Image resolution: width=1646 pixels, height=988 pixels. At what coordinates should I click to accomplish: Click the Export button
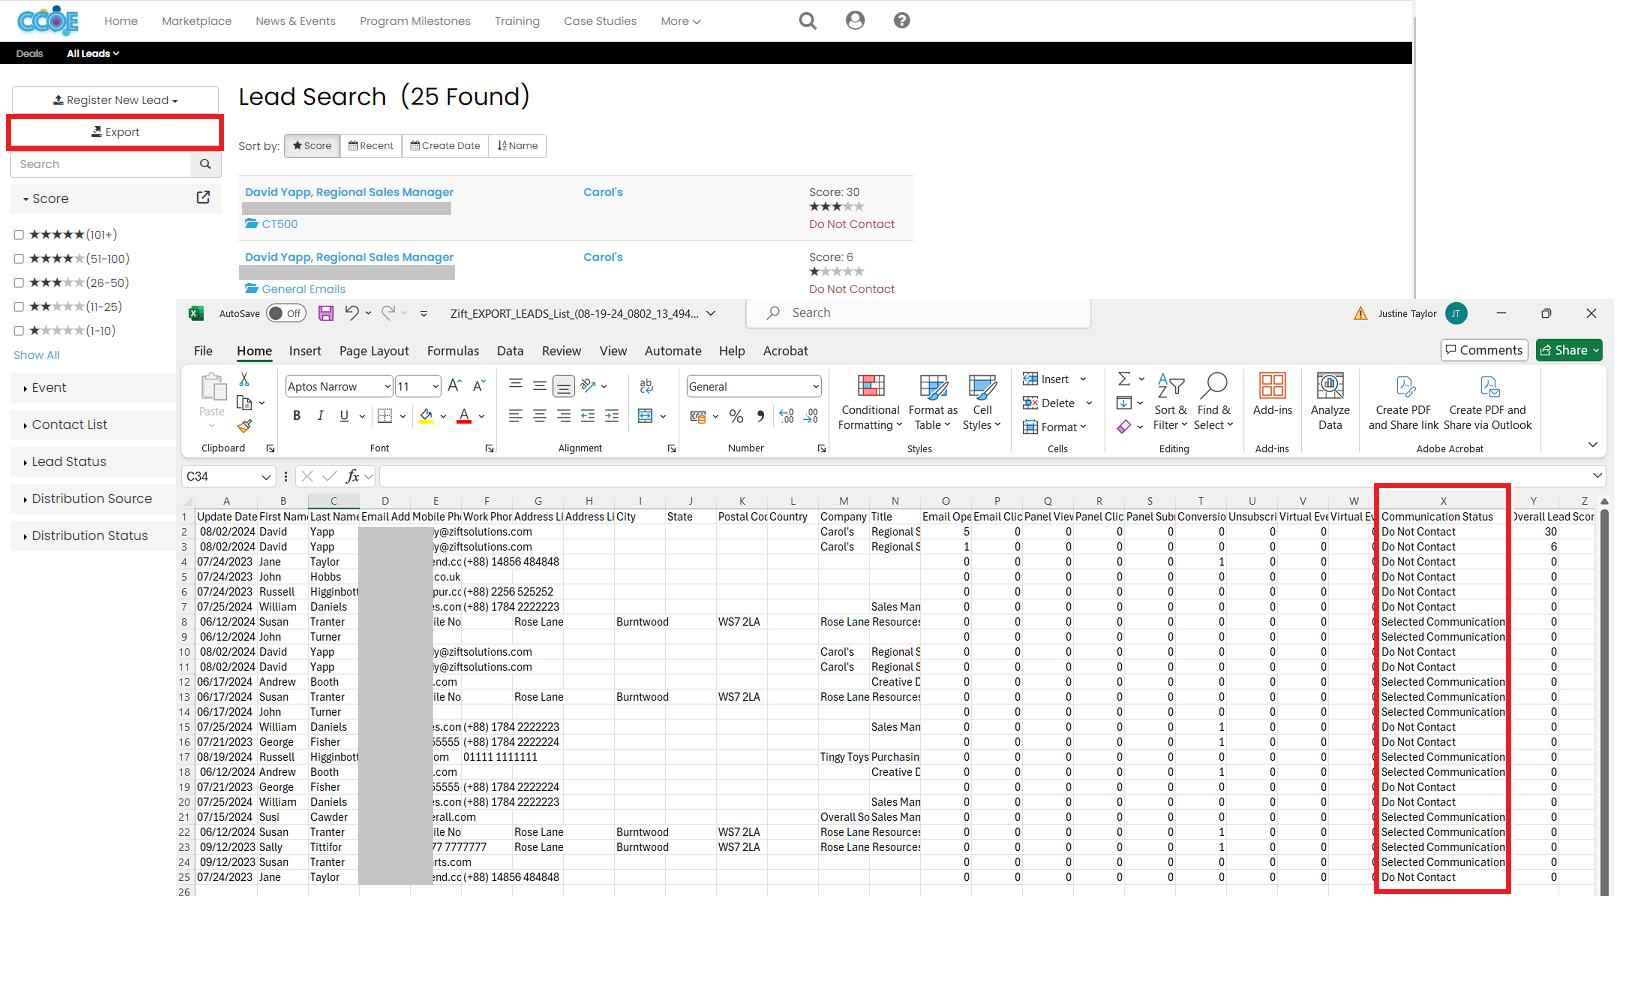115,132
